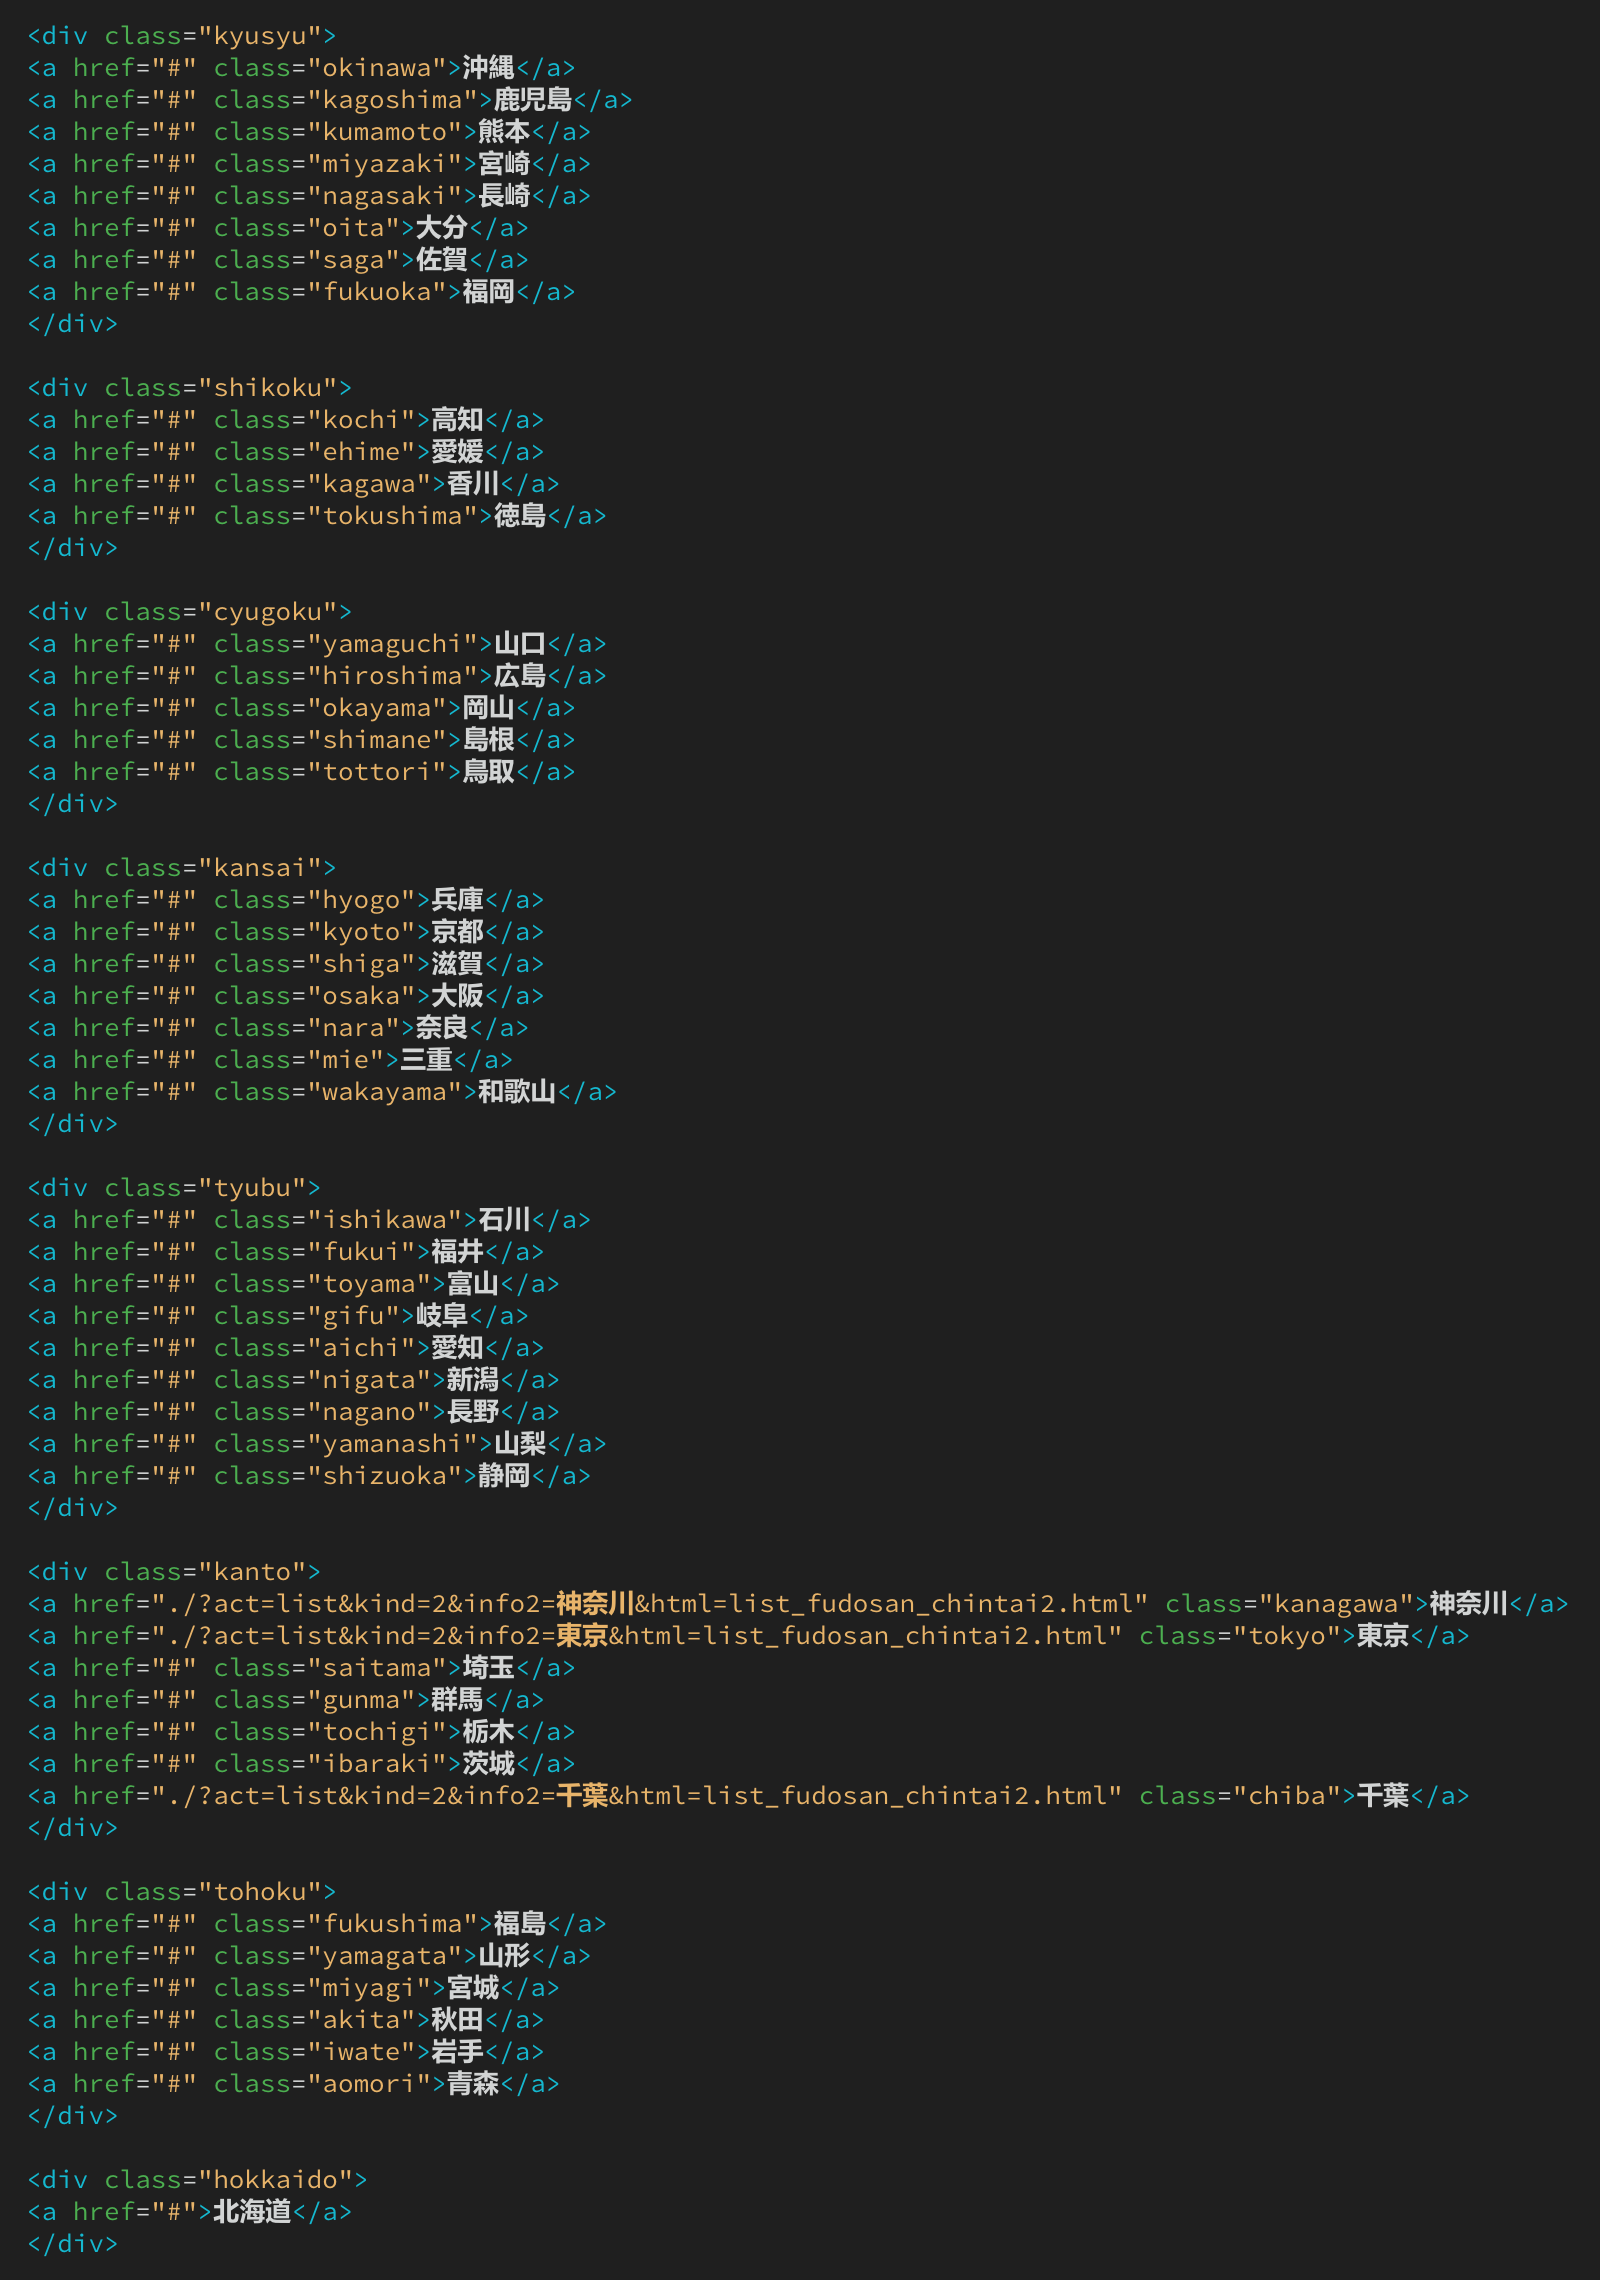This screenshot has height=2280, width=1600.
Task: Click the kagawa 香川 line
Action: point(294,484)
